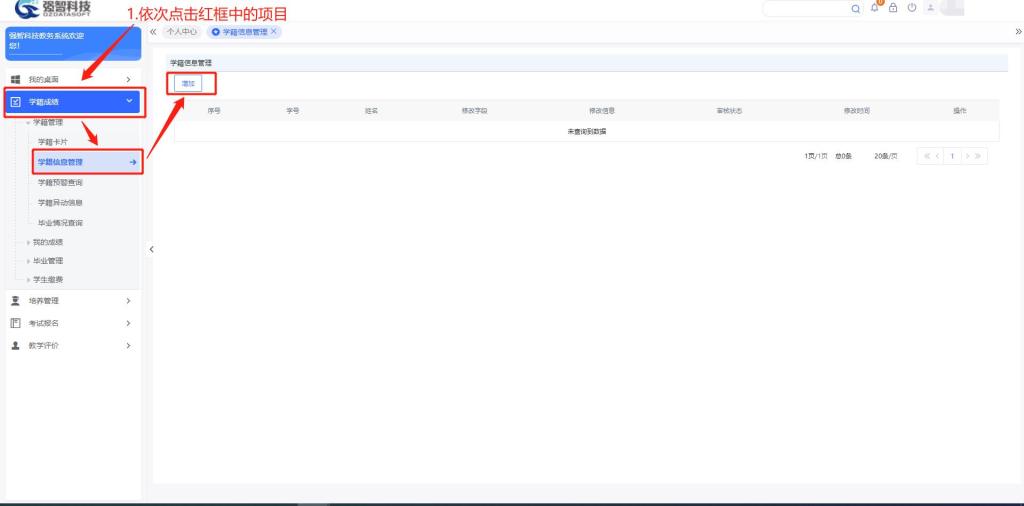Open notifications bell icon
This screenshot has height=506, width=1024.
875,8
